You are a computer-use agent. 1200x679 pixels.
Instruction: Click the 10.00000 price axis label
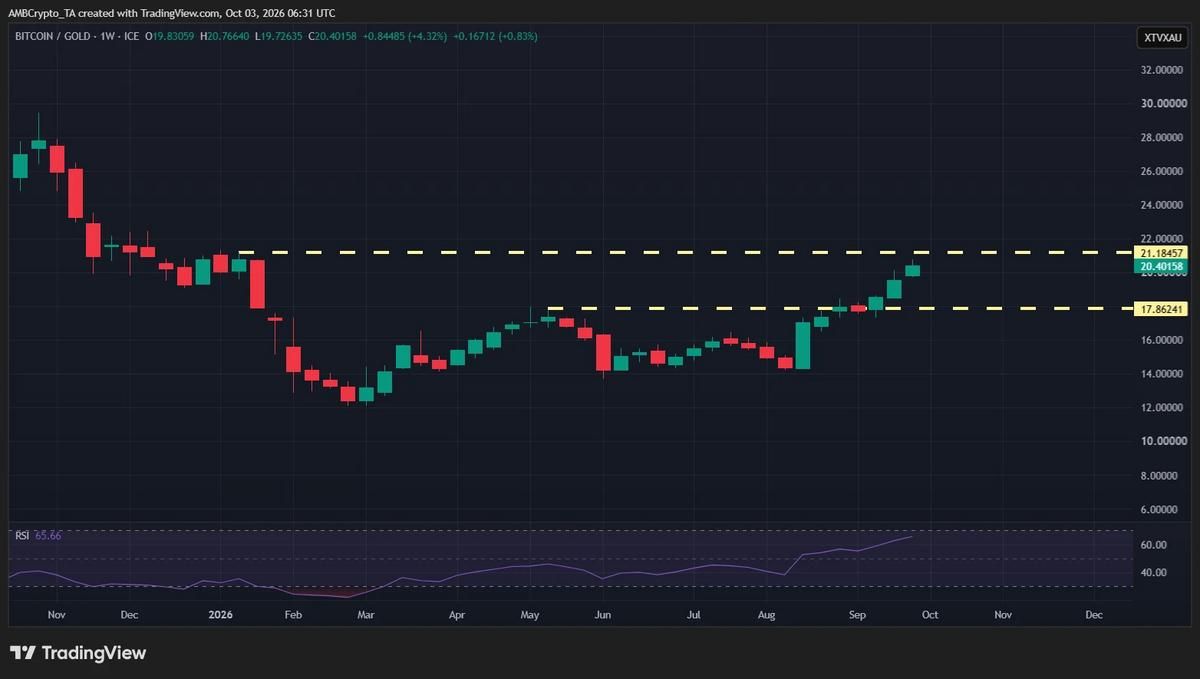click(x=1162, y=441)
